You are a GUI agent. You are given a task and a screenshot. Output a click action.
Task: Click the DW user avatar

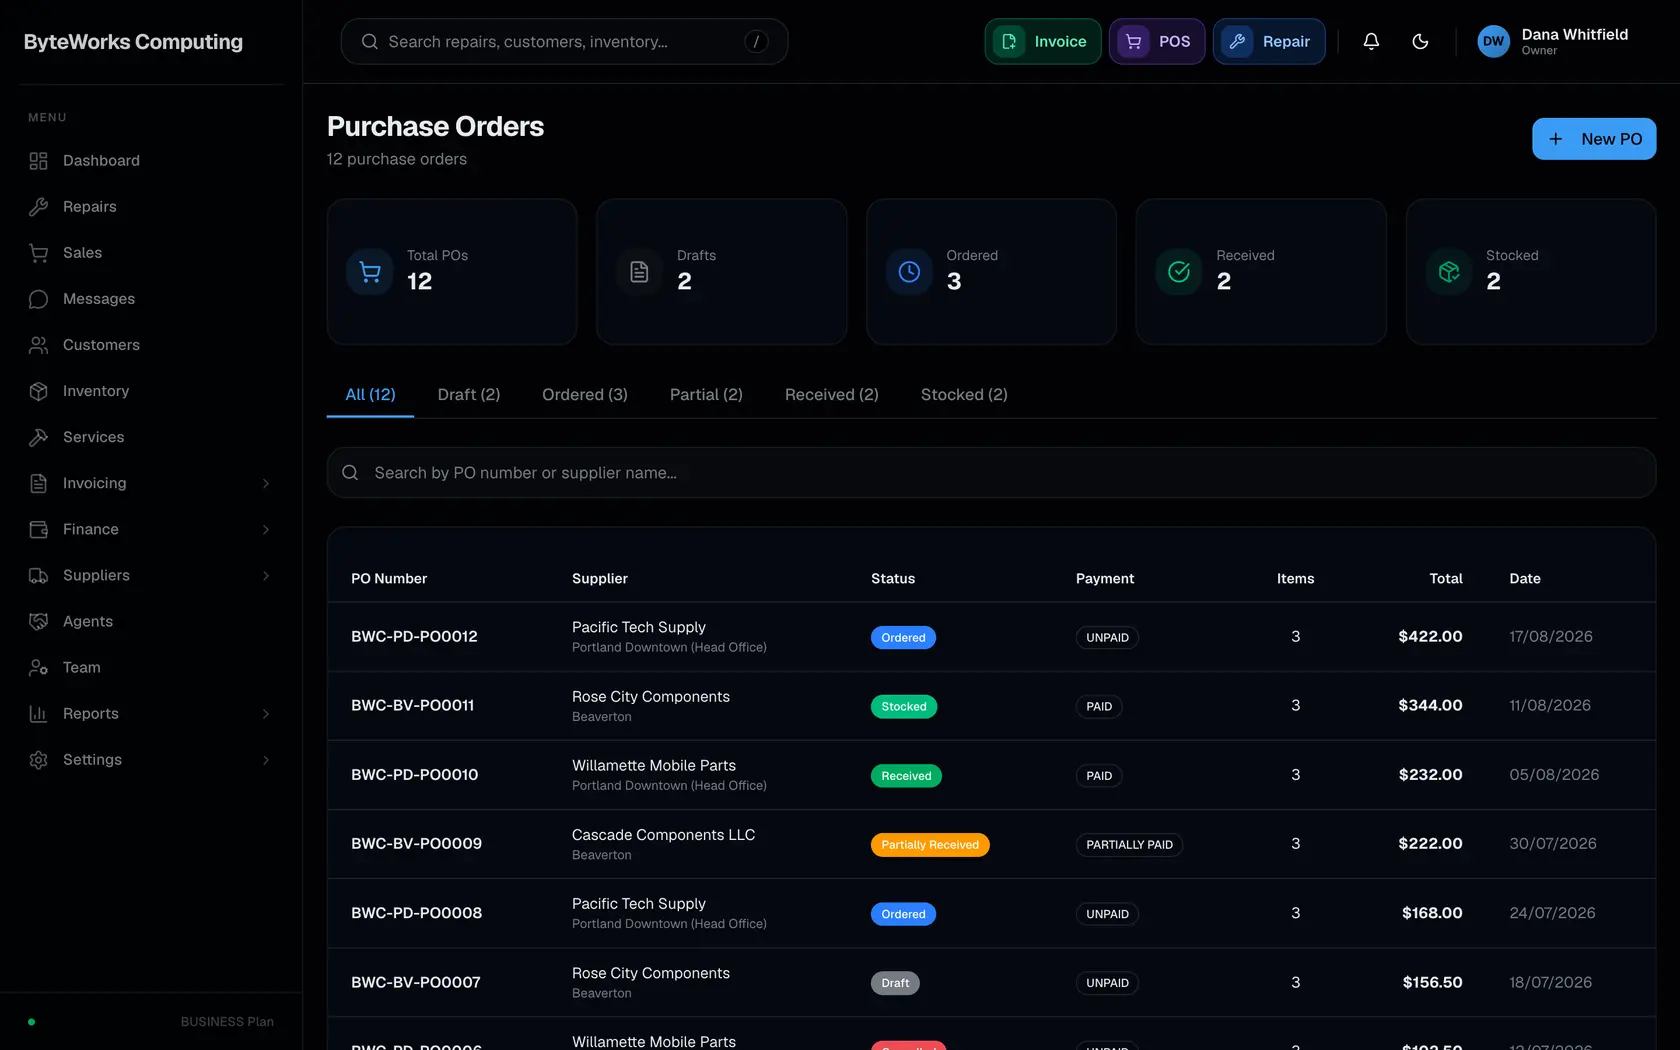tap(1493, 41)
